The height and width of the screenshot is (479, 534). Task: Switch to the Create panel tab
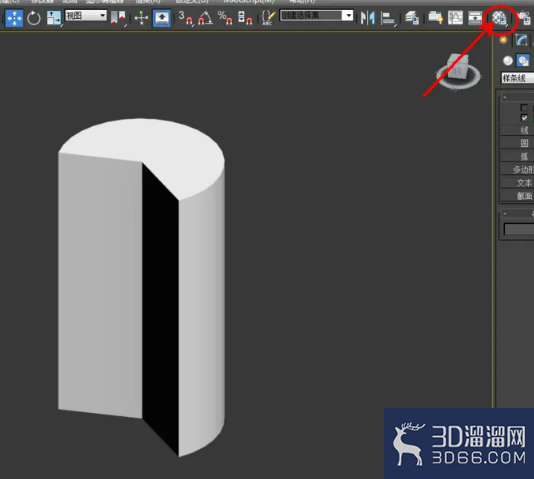pos(503,41)
